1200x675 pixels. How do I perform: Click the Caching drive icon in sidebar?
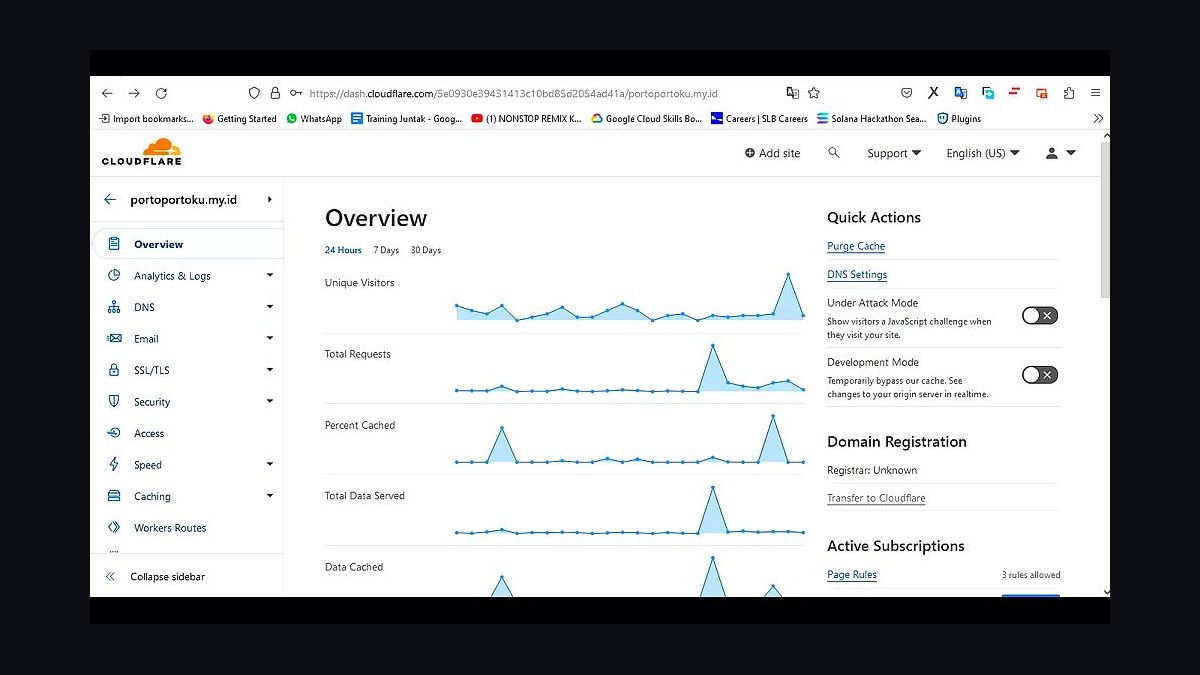click(114, 496)
